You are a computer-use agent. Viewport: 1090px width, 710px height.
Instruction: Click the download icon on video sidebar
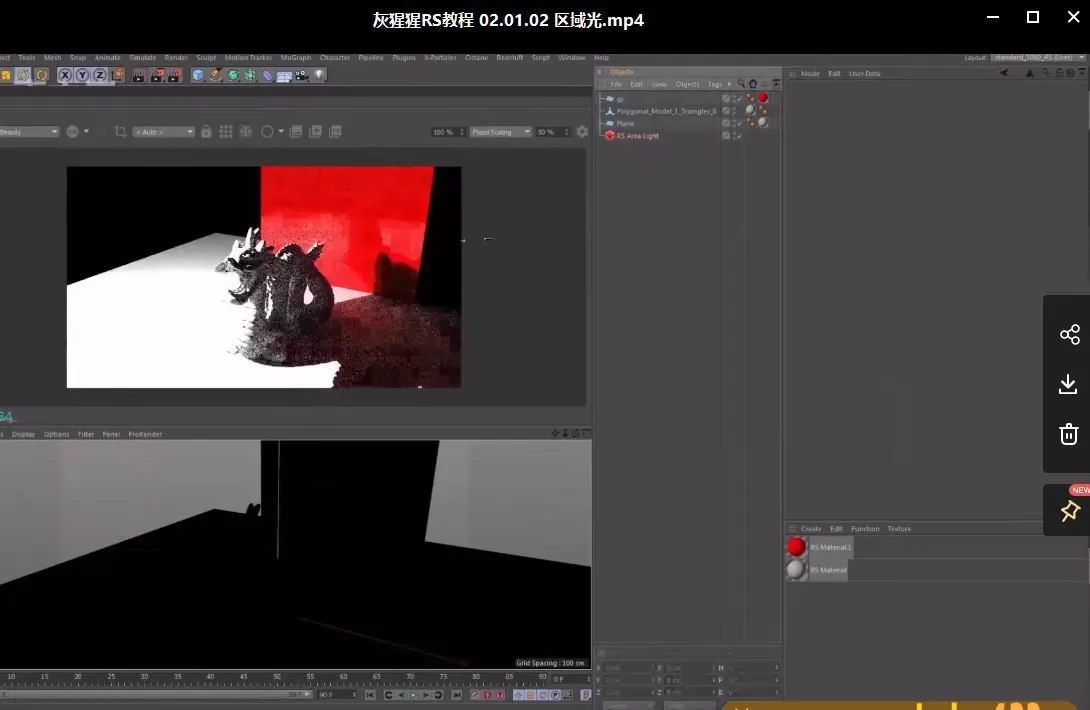(x=1069, y=384)
